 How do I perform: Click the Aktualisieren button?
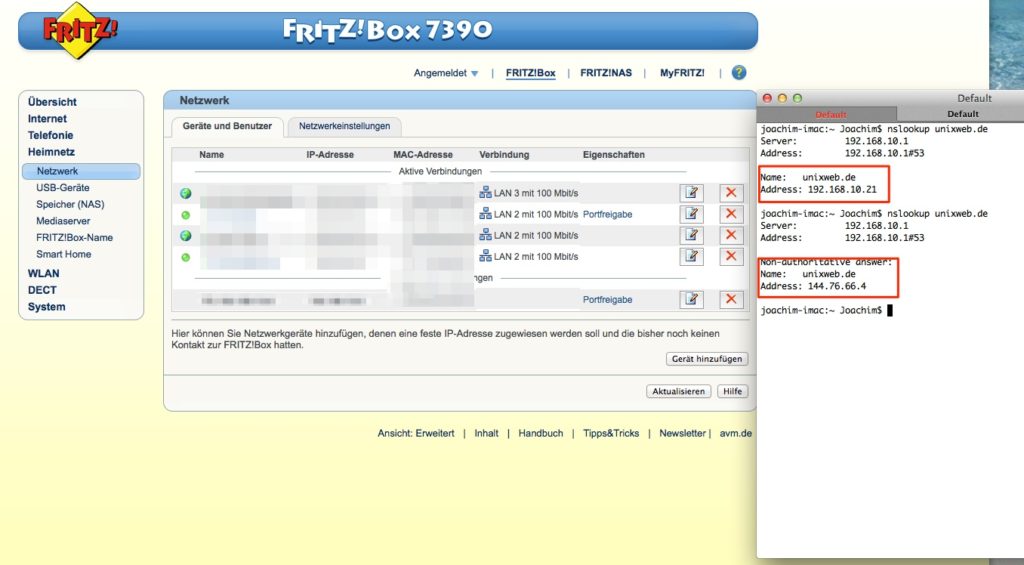click(x=679, y=391)
